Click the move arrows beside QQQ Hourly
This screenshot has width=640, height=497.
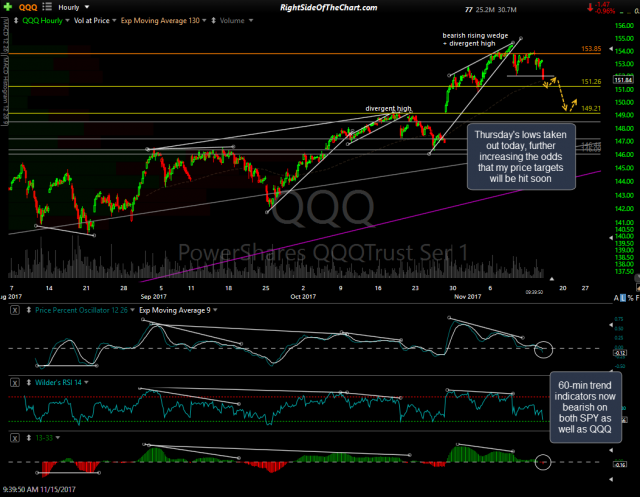16,20
